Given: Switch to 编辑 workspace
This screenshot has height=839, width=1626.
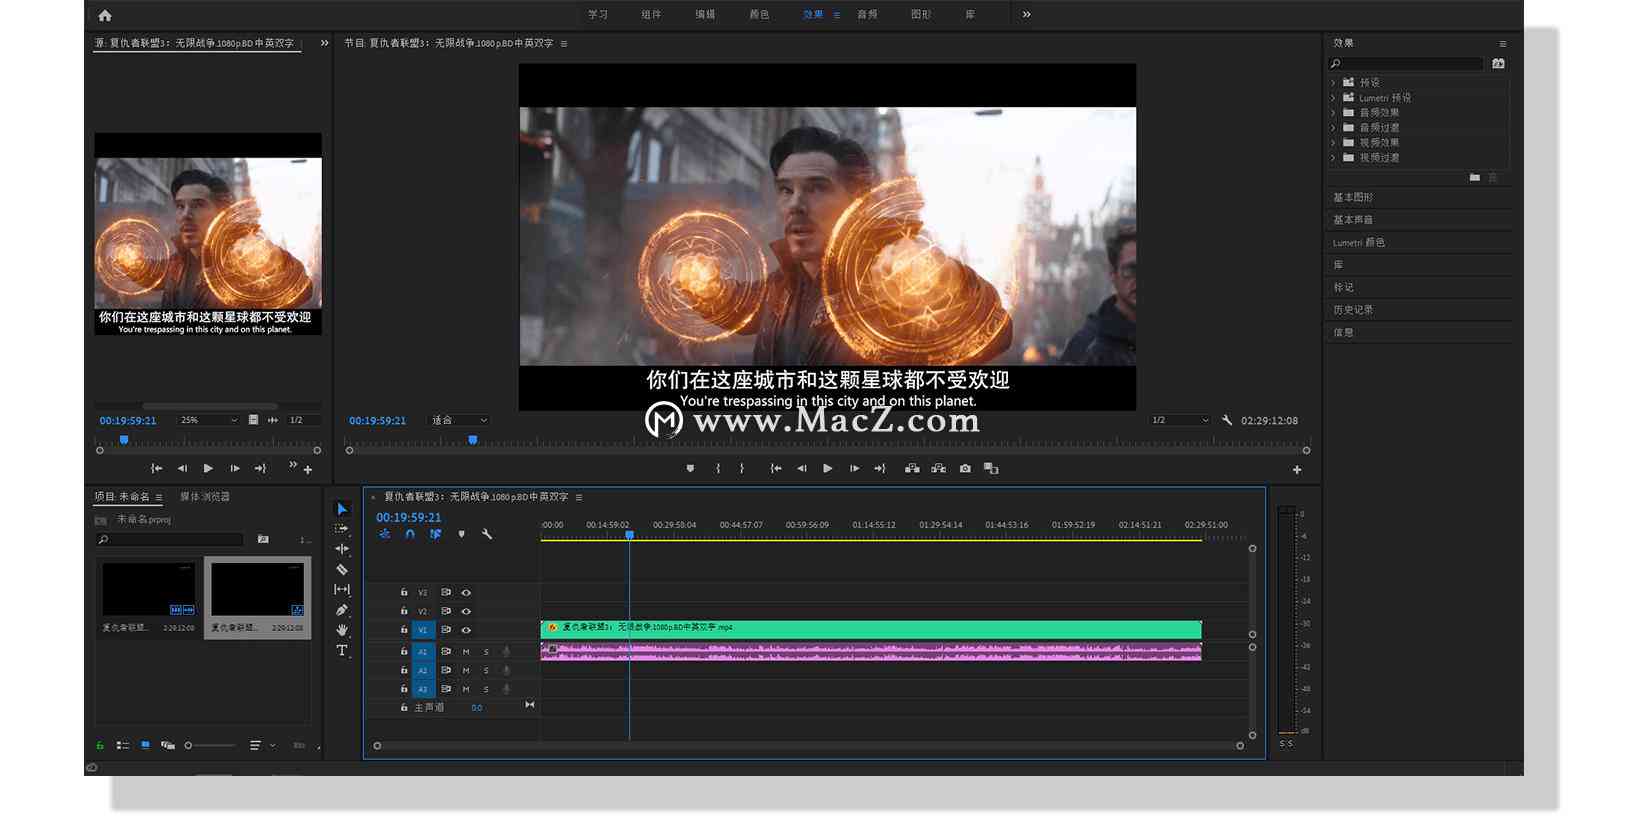Looking at the screenshot, I should coord(705,15).
